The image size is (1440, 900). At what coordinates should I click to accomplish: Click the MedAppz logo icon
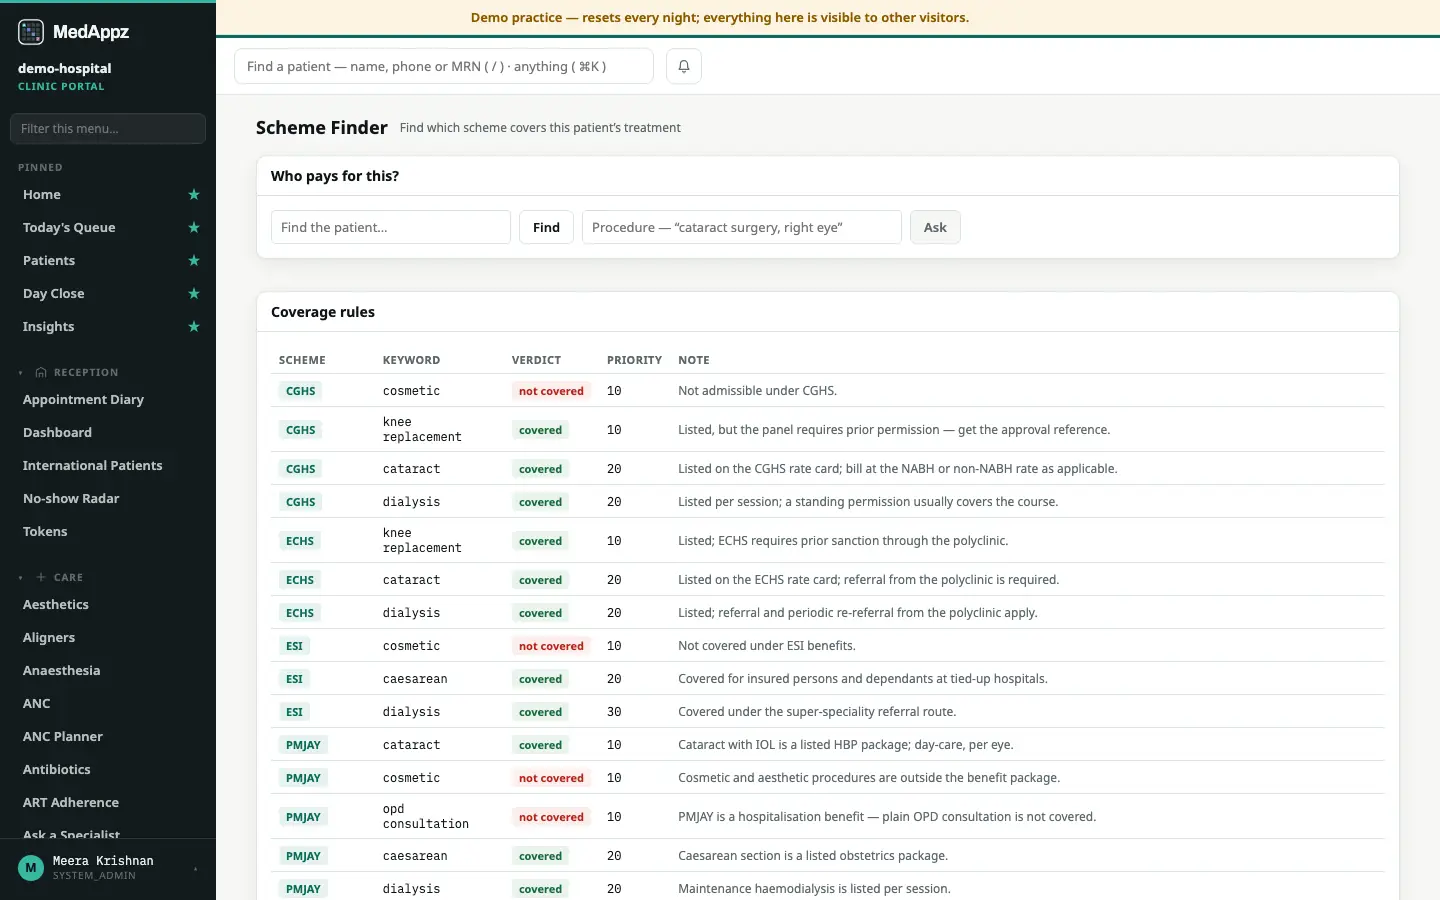click(x=31, y=32)
